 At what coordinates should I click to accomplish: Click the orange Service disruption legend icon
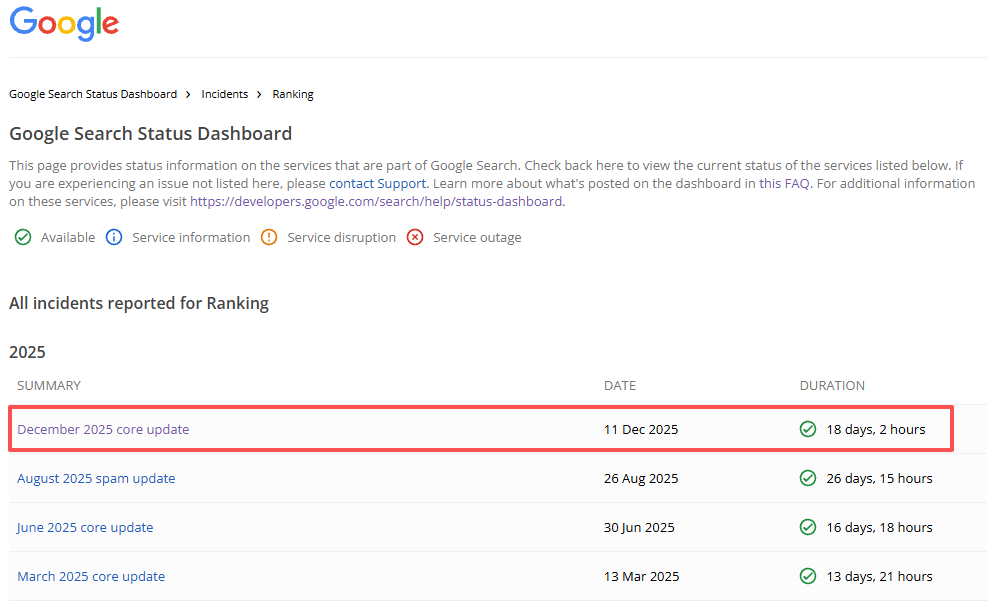point(269,237)
